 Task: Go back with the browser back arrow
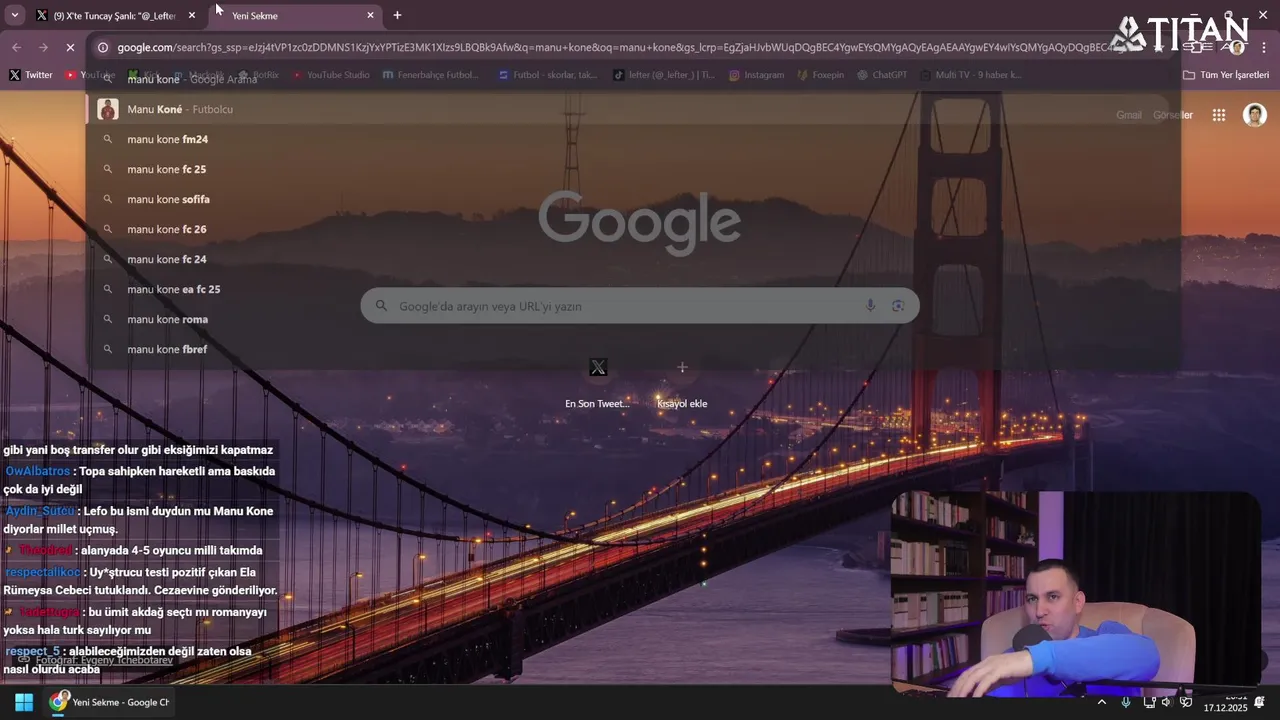coord(16,47)
